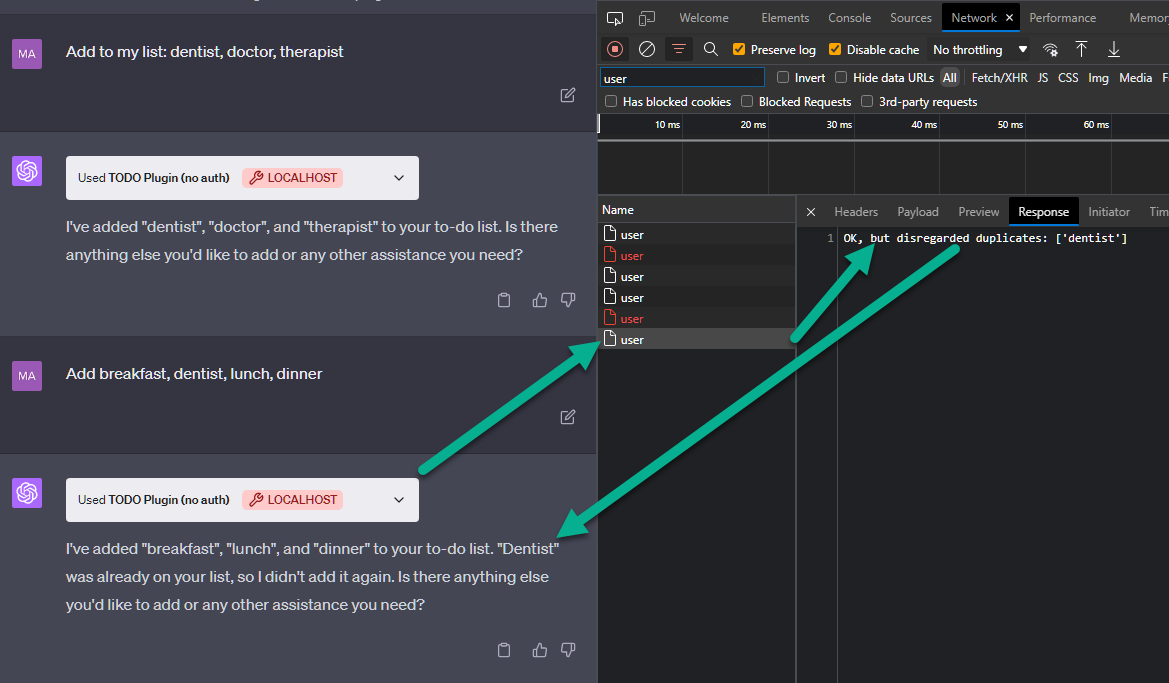
Task: Switch to the Console tab
Action: click(849, 18)
